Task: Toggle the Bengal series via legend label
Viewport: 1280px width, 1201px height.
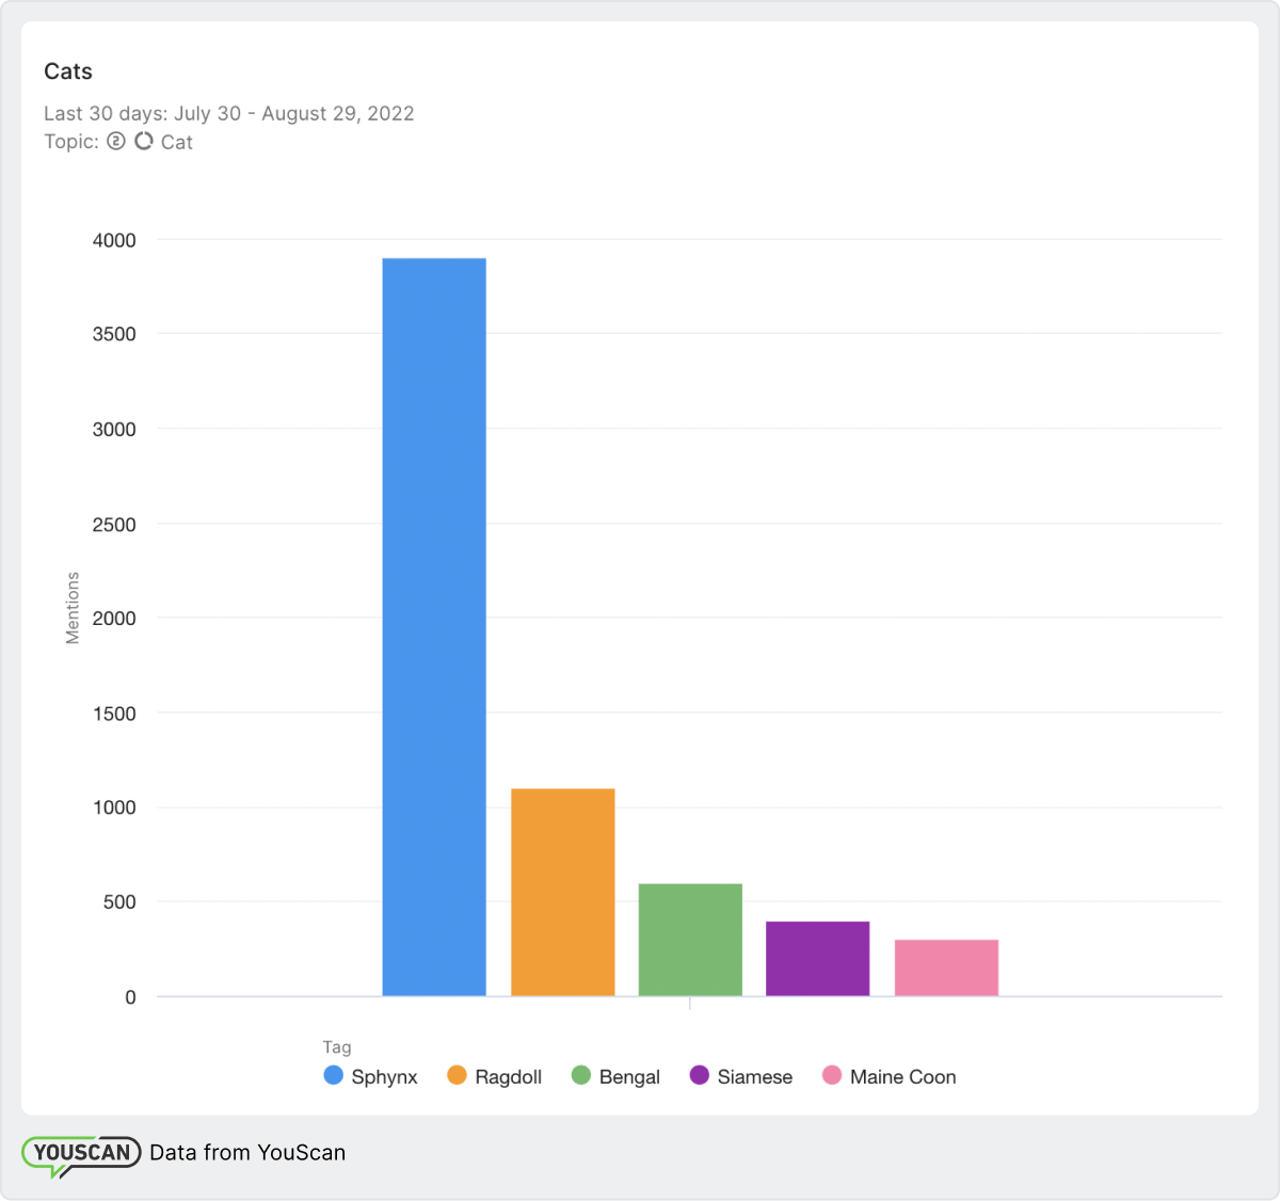Action: [x=629, y=1077]
